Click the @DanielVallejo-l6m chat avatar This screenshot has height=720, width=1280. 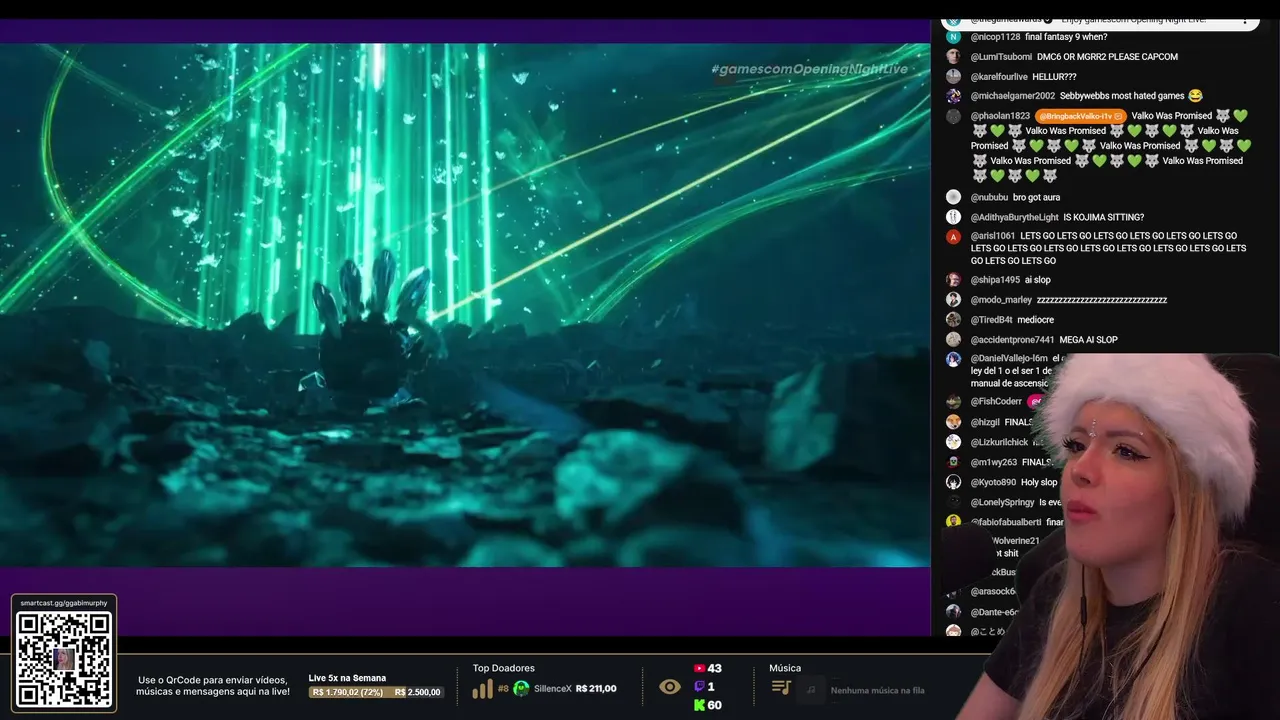point(953,359)
